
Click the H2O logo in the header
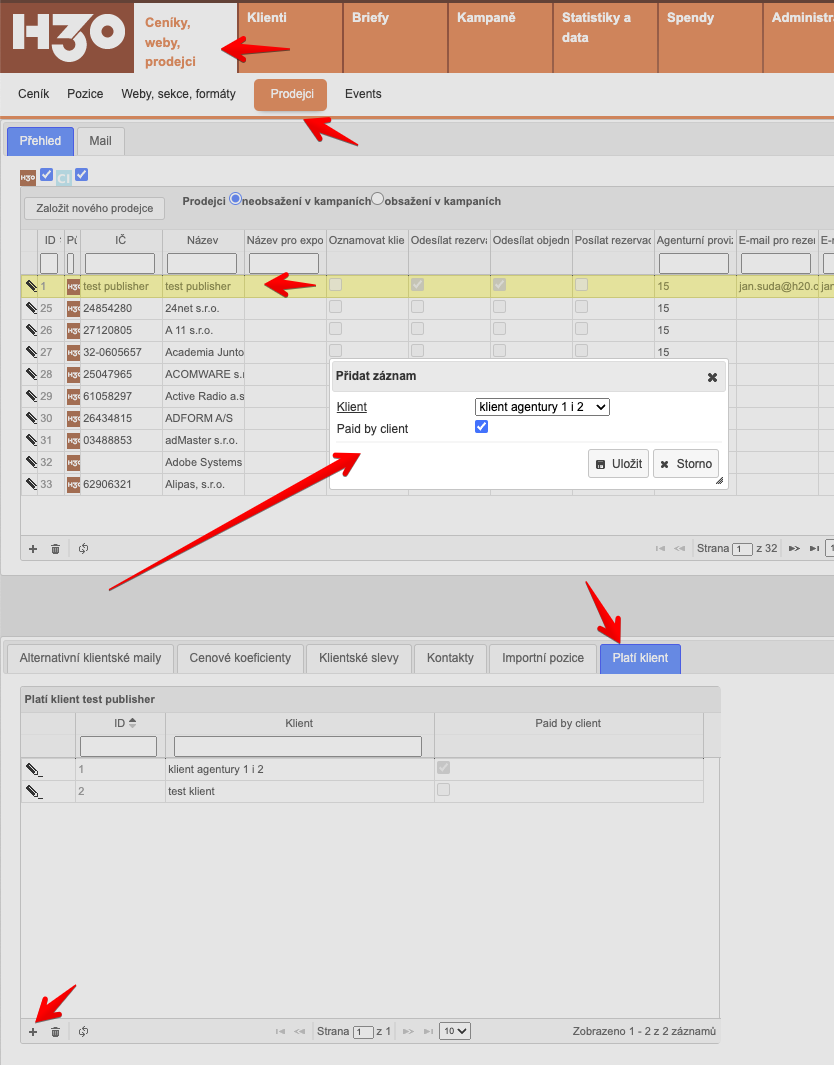67,36
